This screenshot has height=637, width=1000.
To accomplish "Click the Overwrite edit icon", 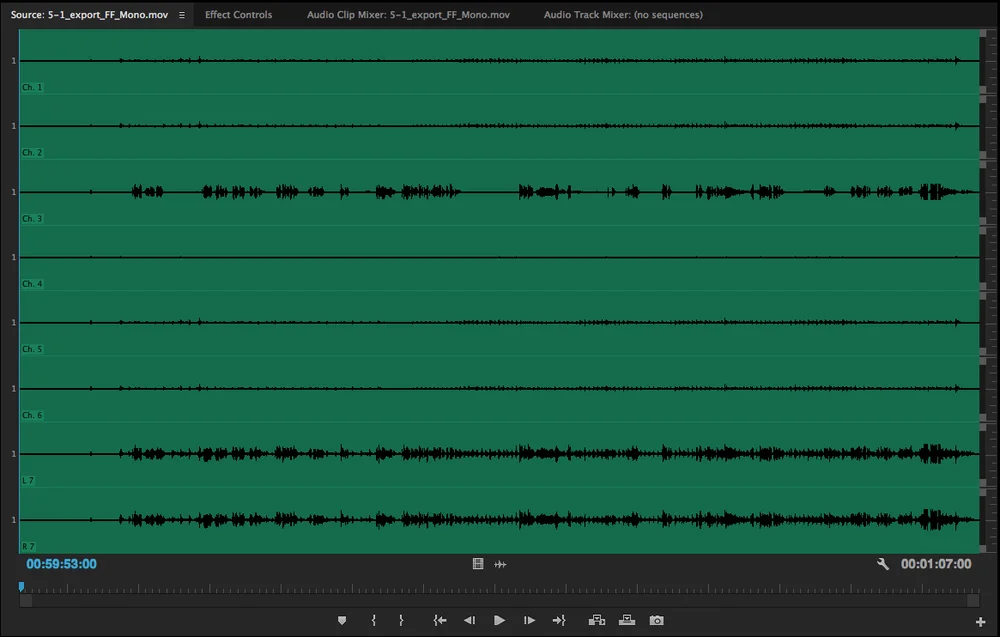I will coord(627,620).
